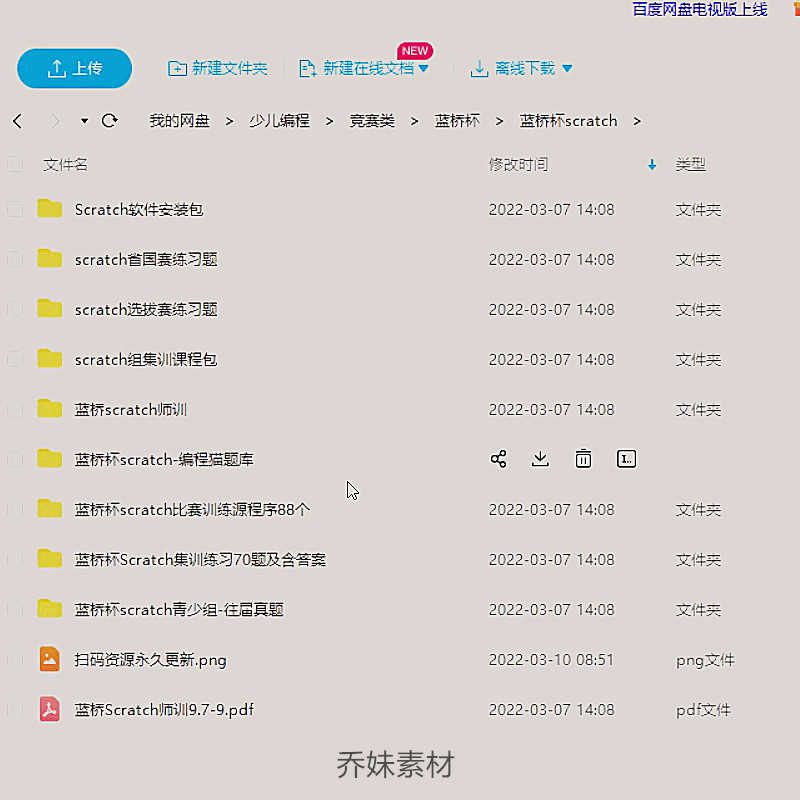Check the 扫码资源永久更新.png row checkbox
The image size is (800, 800).
(15, 660)
